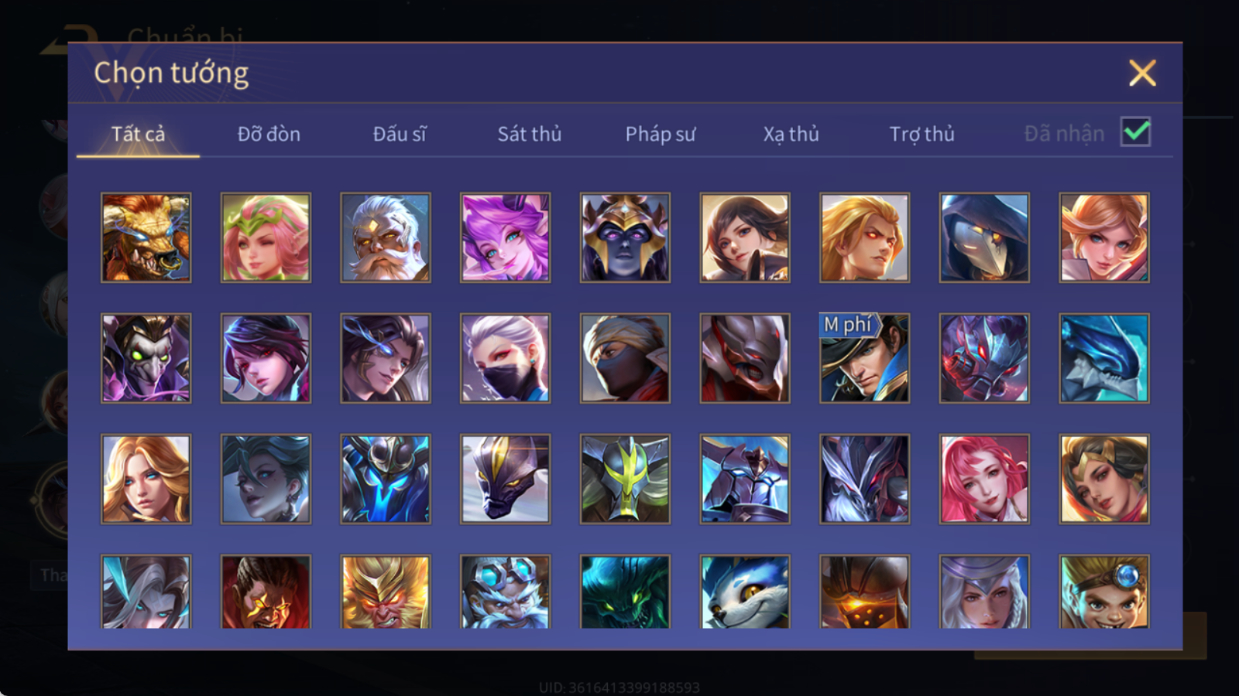Select the 'Đấu sĩ' tab
This screenshot has width=1239, height=696.
coord(399,134)
